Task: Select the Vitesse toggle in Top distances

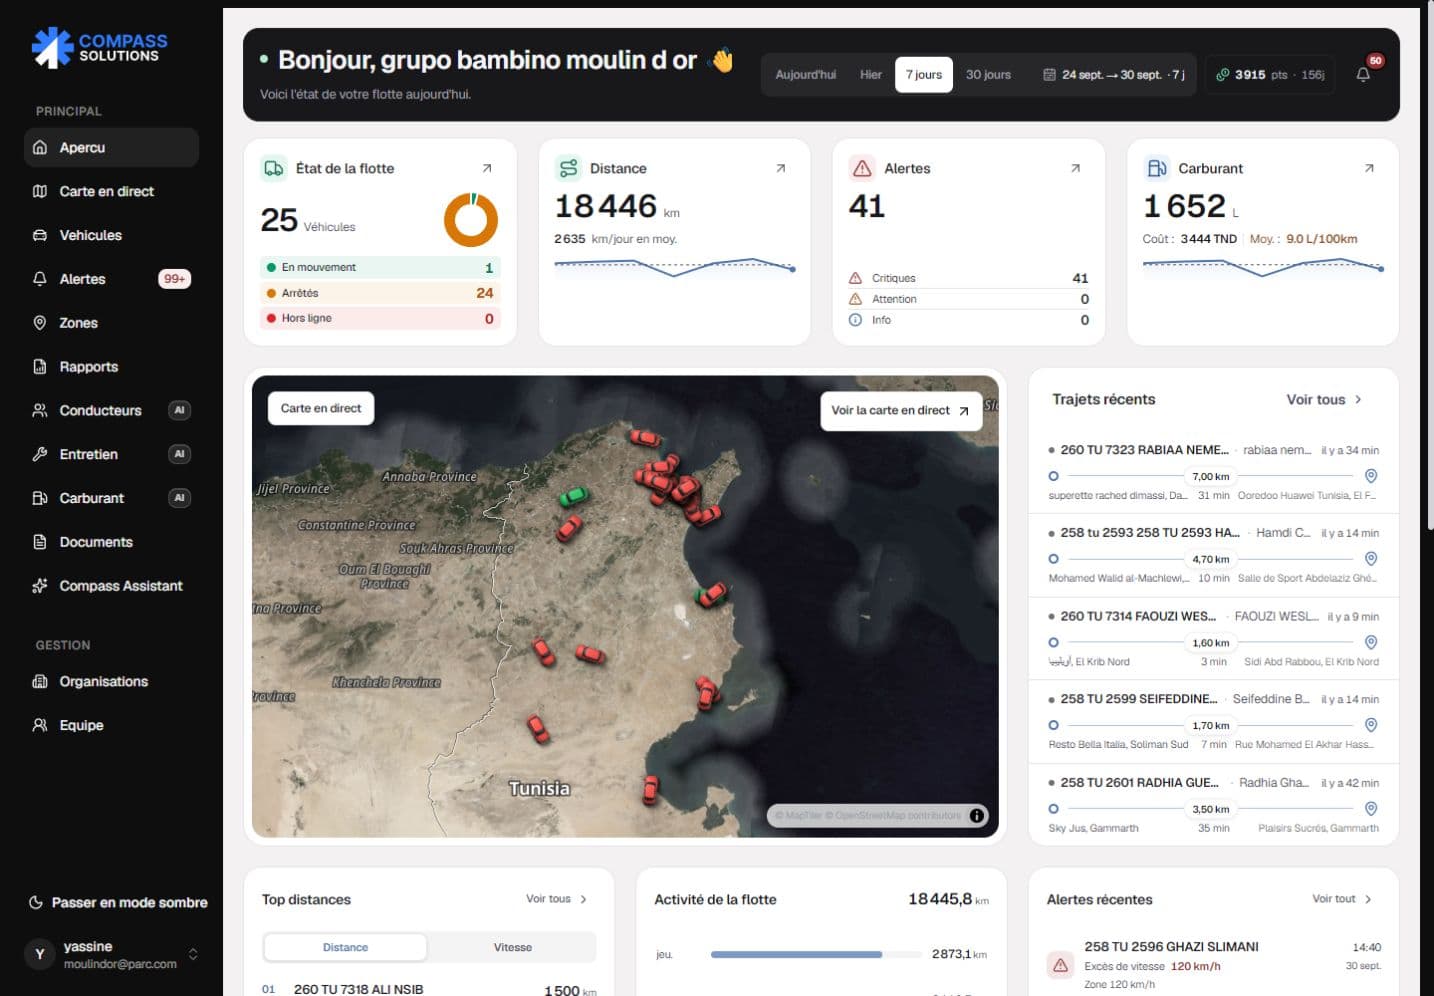Action: 512,947
